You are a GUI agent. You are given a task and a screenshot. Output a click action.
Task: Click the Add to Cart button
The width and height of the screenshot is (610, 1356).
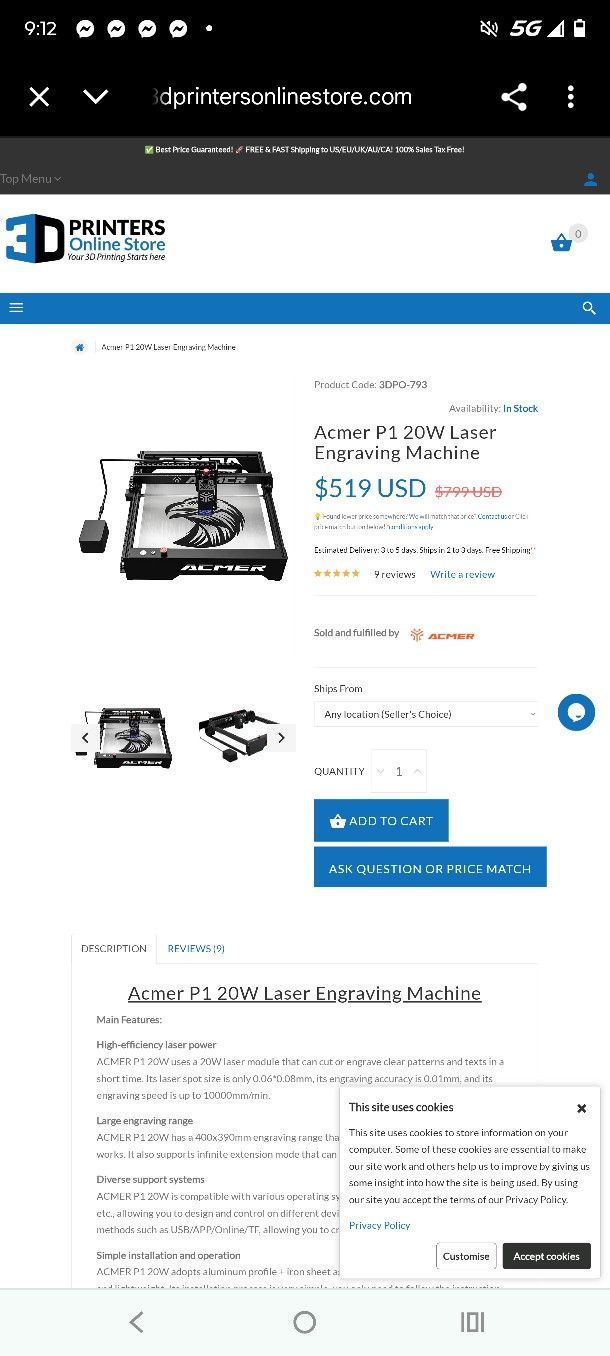[x=381, y=821]
